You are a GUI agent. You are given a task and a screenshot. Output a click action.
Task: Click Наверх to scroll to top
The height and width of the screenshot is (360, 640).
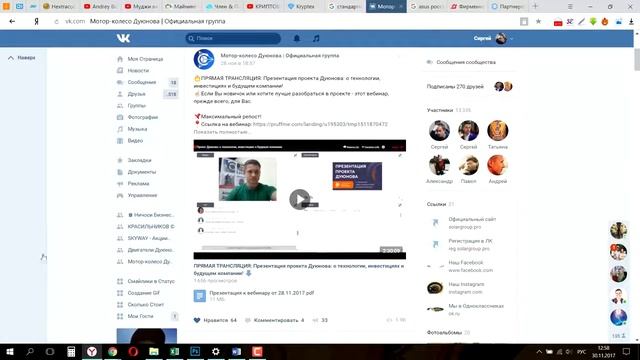pos(22,58)
